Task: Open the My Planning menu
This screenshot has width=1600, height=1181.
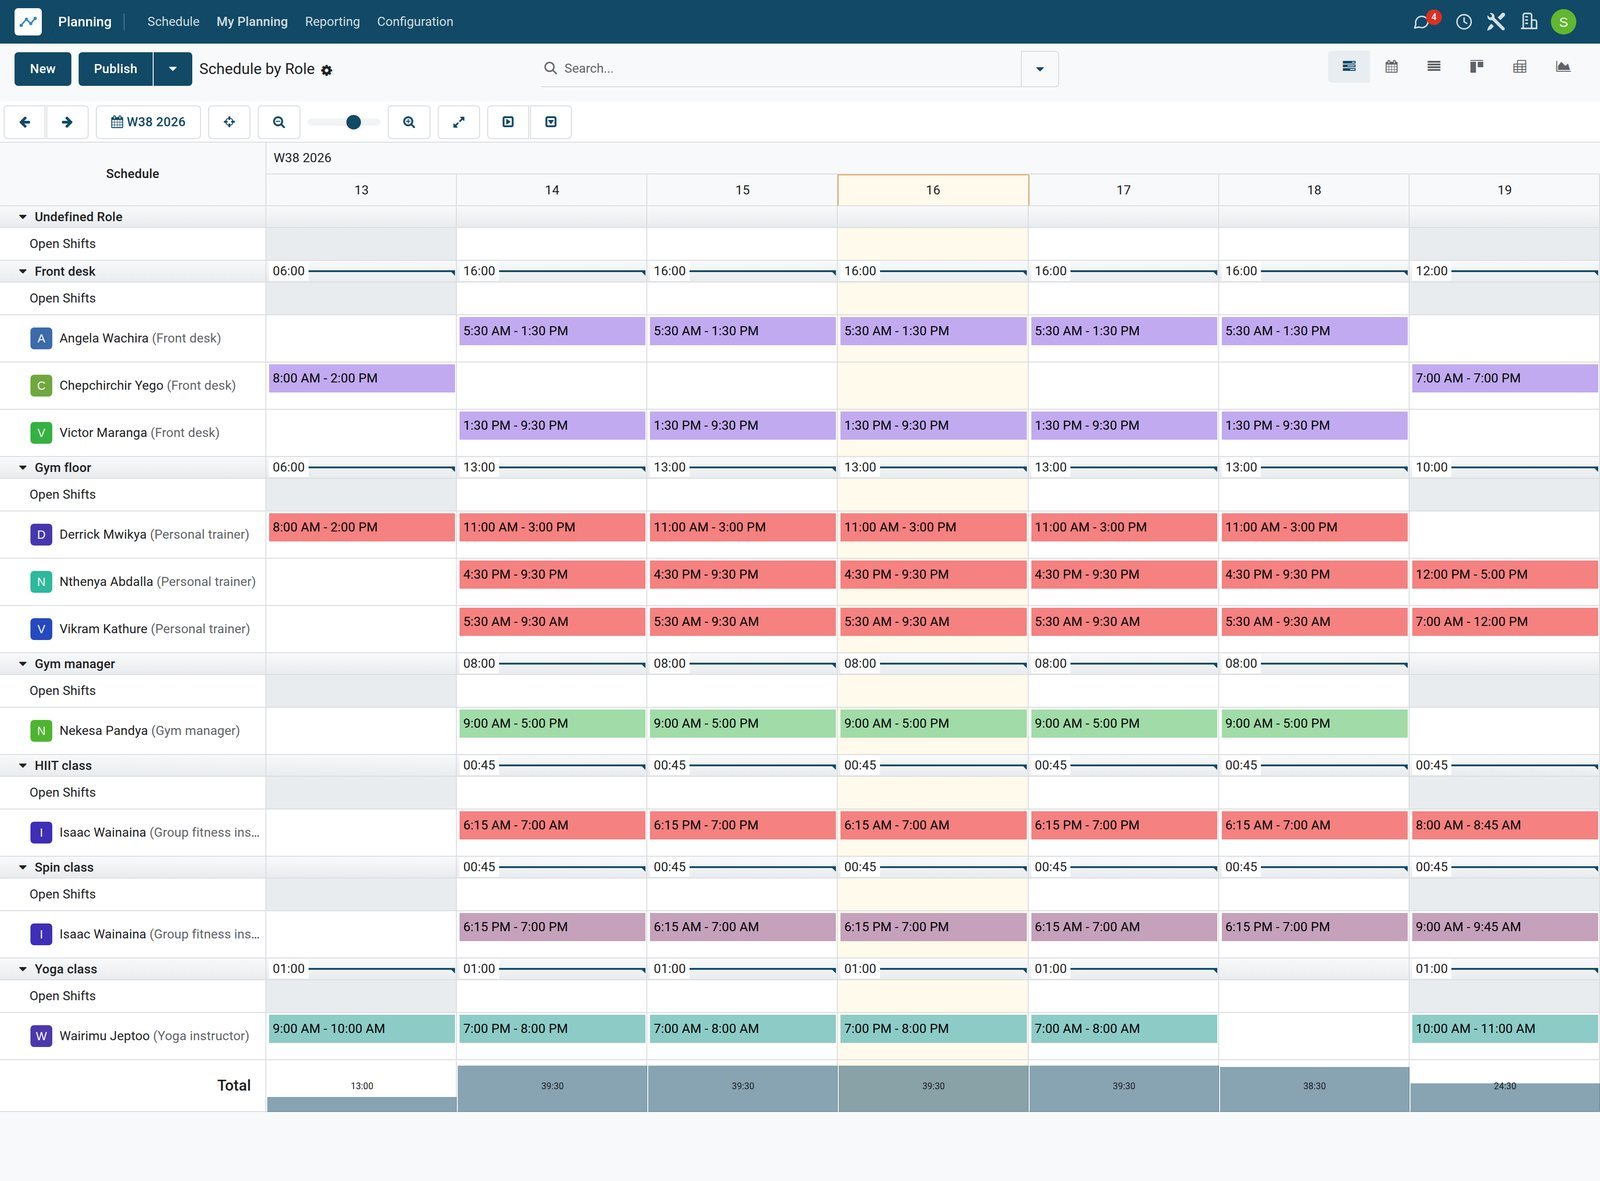Action: coord(252,22)
